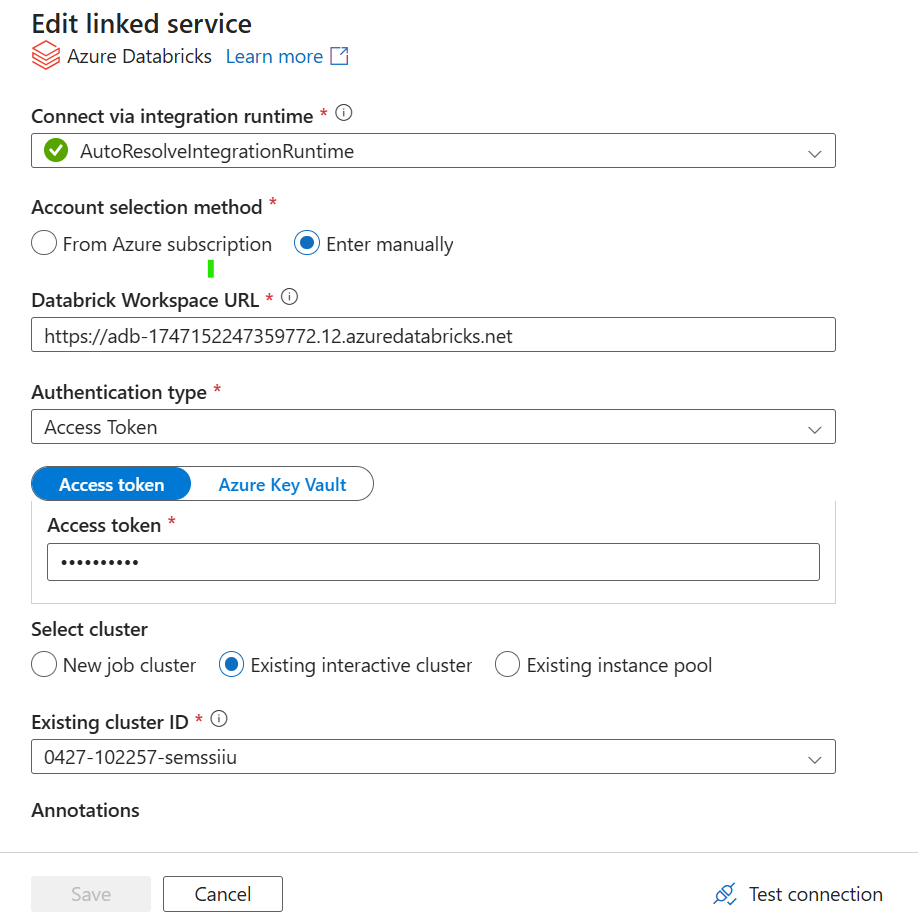The height and width of the screenshot is (919, 918).
Task: Click info icon beside Existing cluster ID
Action: pyautogui.click(x=220, y=719)
